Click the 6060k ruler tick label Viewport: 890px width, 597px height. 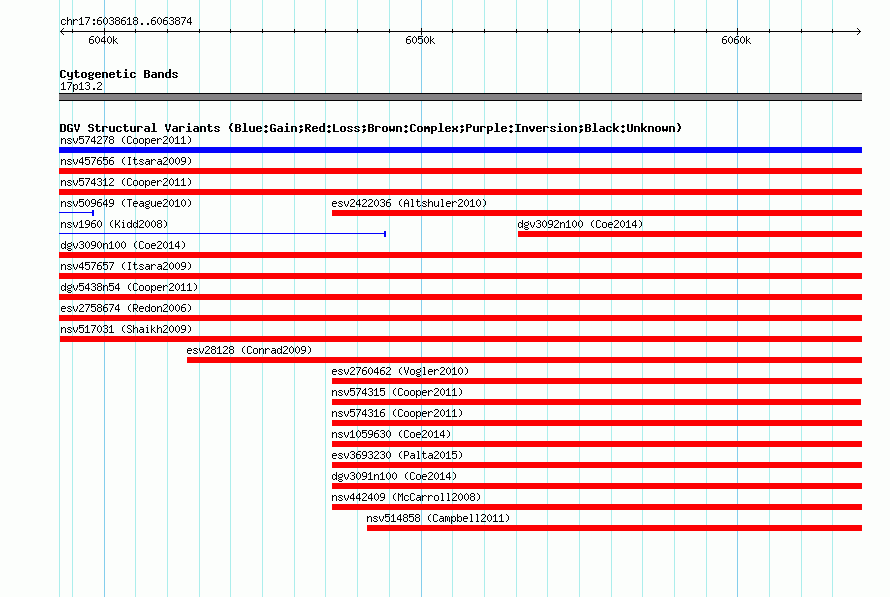736,40
